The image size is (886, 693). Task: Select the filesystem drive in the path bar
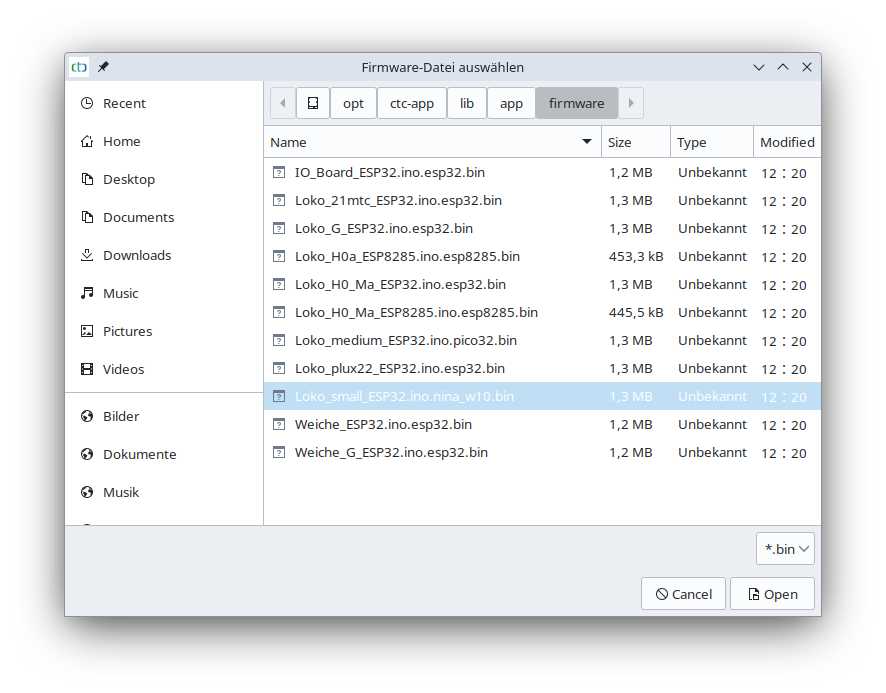[x=313, y=102]
